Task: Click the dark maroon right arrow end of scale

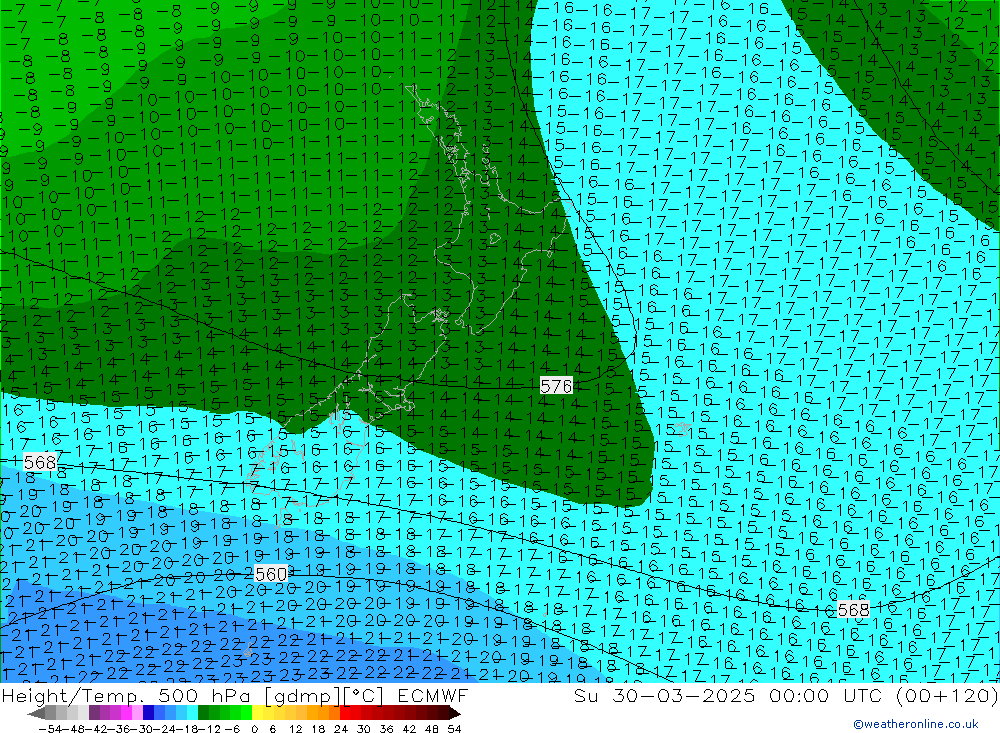Action: pos(455,713)
